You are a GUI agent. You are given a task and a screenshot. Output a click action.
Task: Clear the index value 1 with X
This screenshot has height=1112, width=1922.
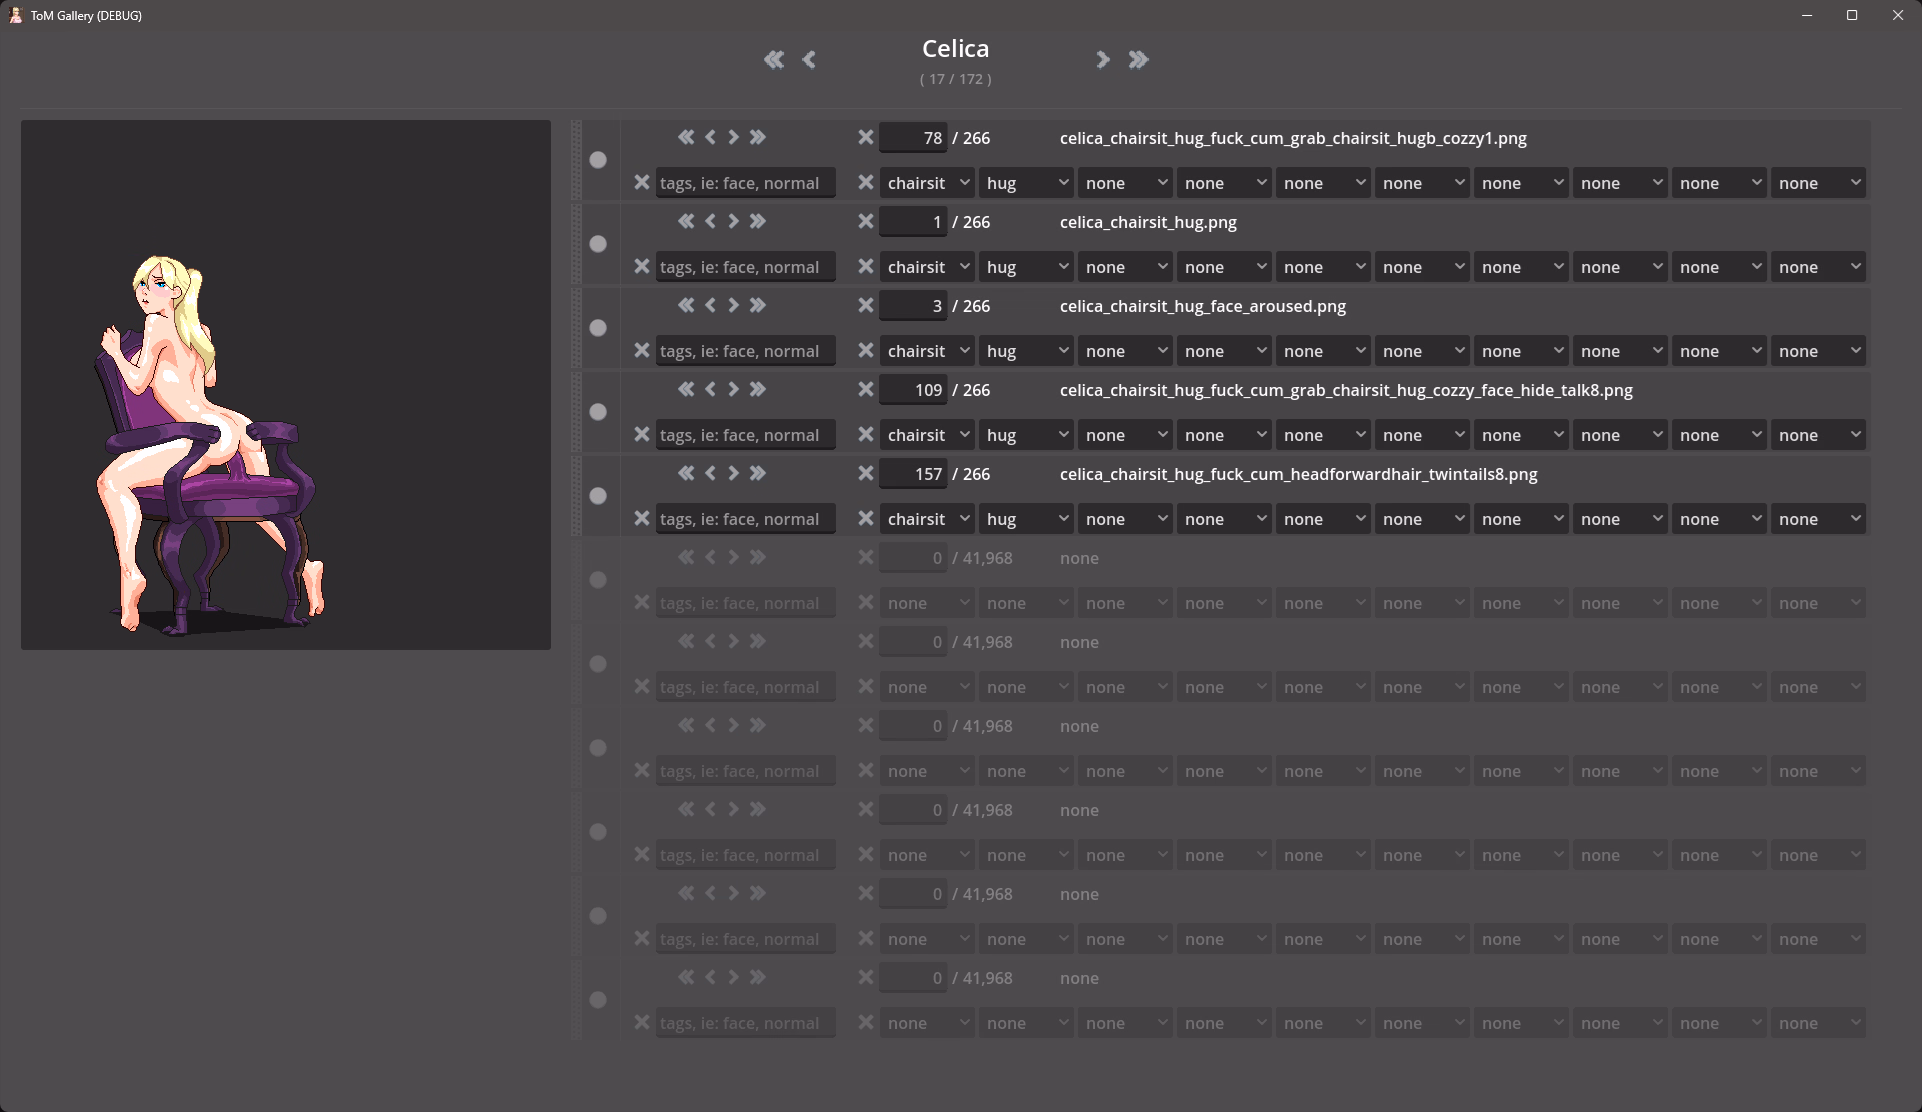pos(866,221)
